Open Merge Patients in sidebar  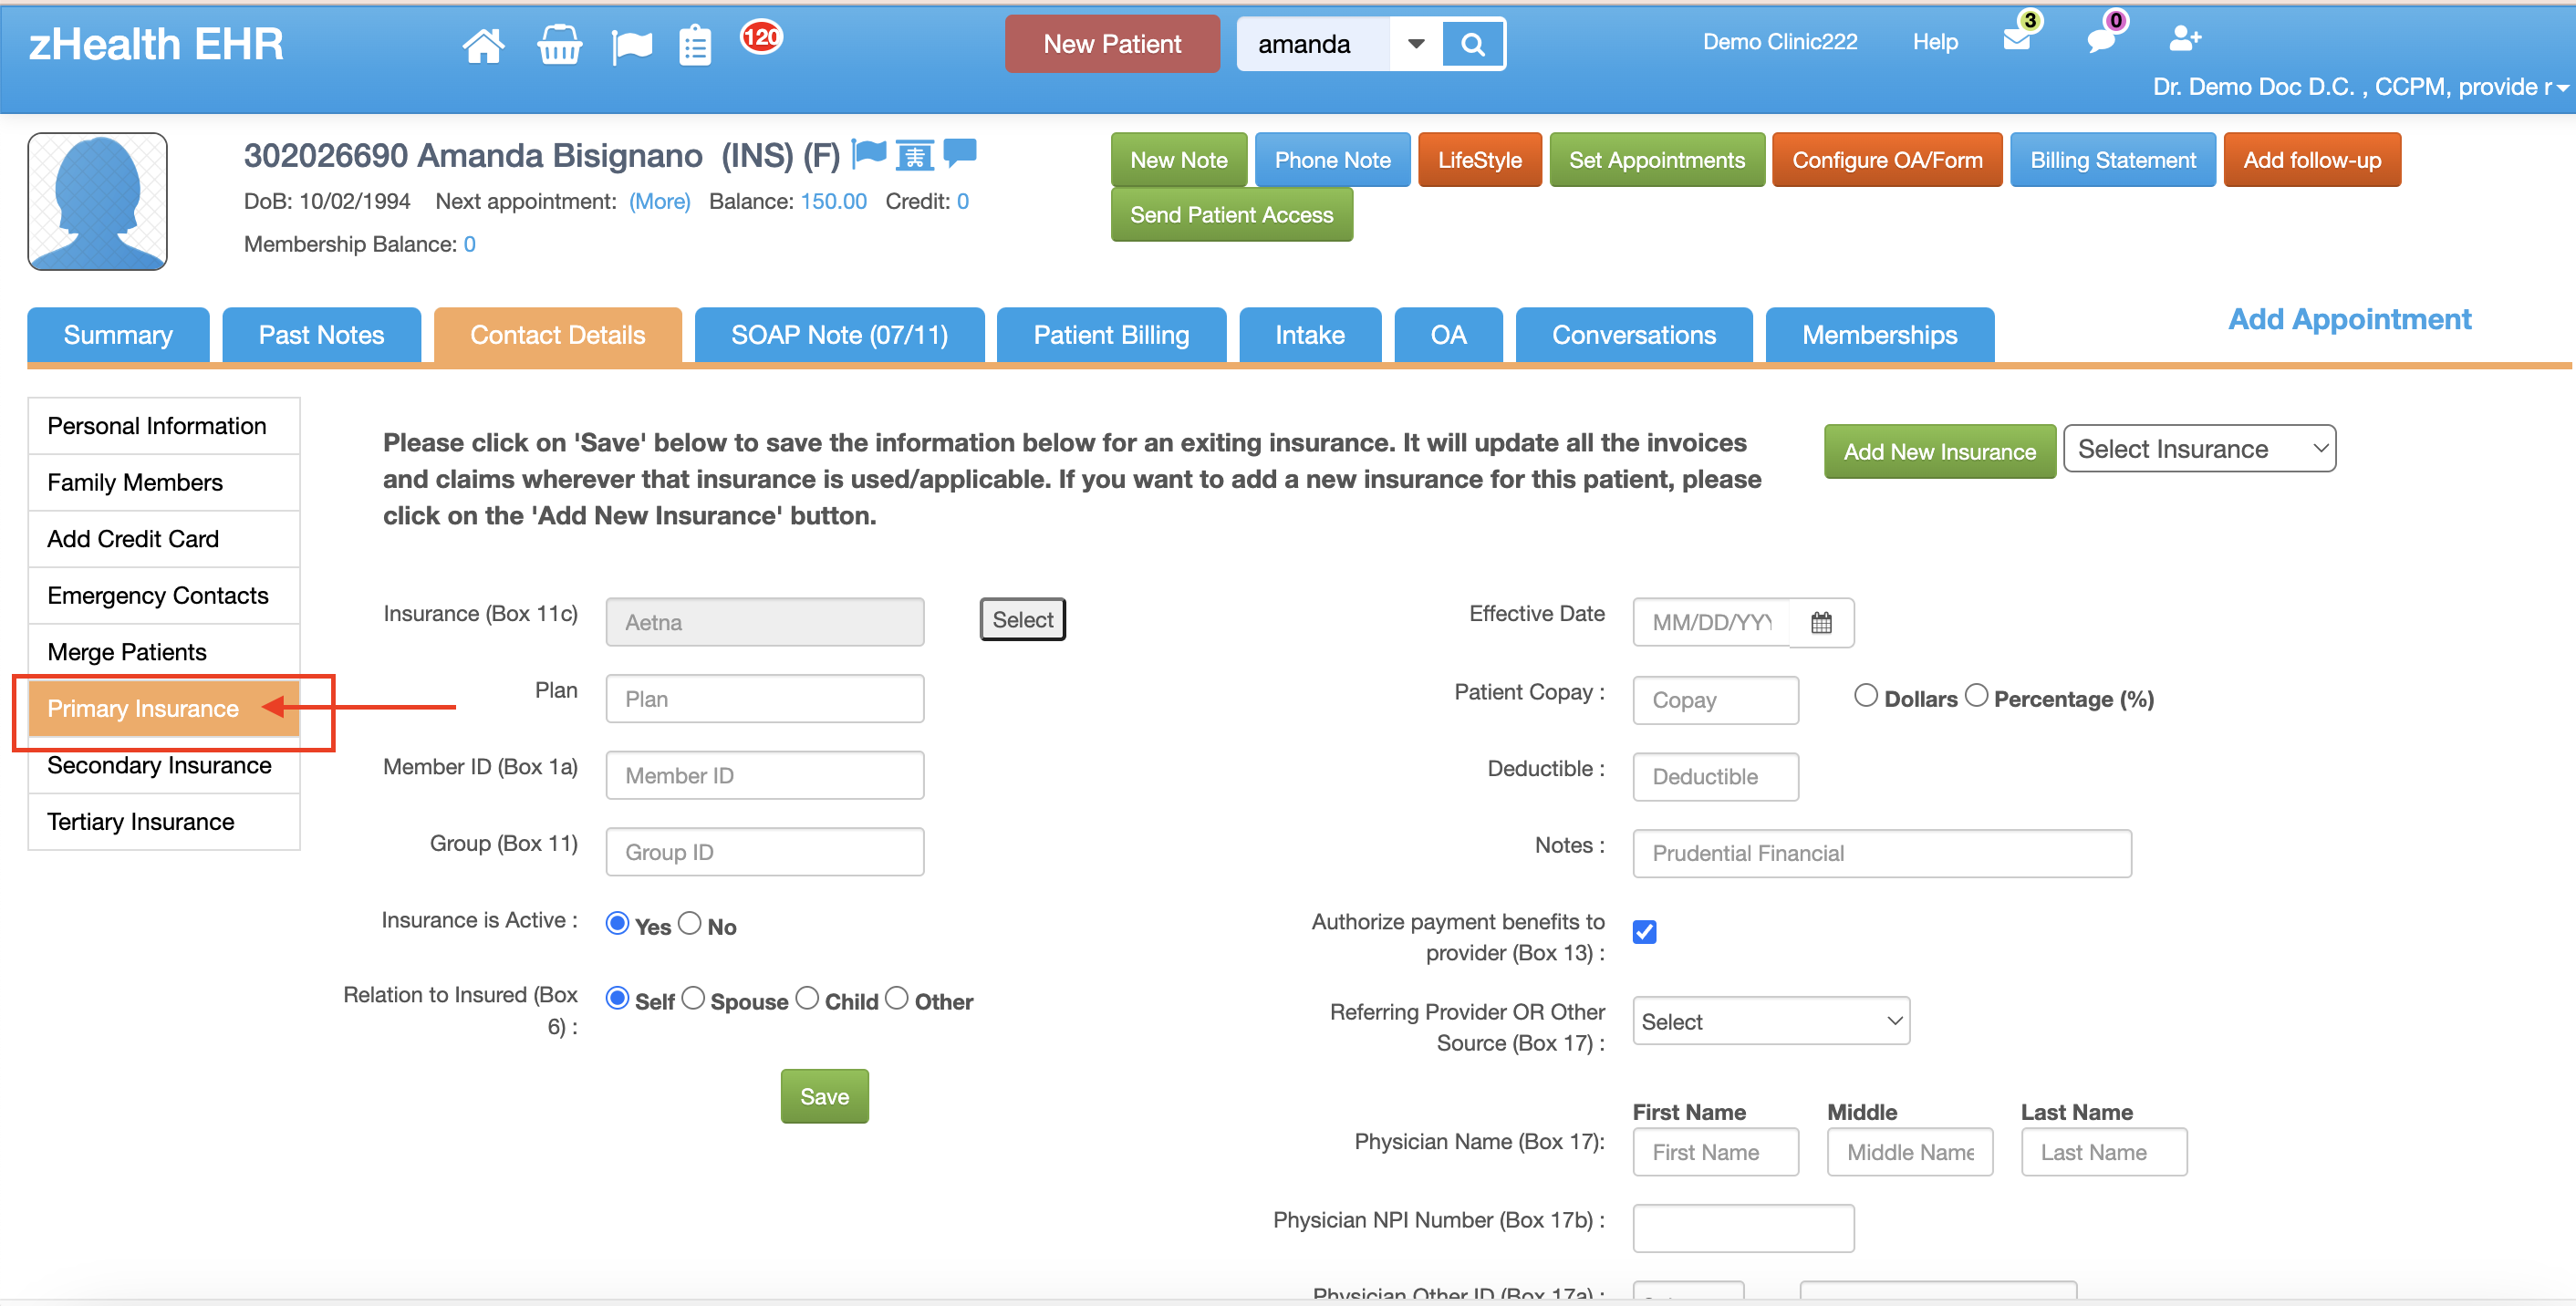(x=164, y=652)
